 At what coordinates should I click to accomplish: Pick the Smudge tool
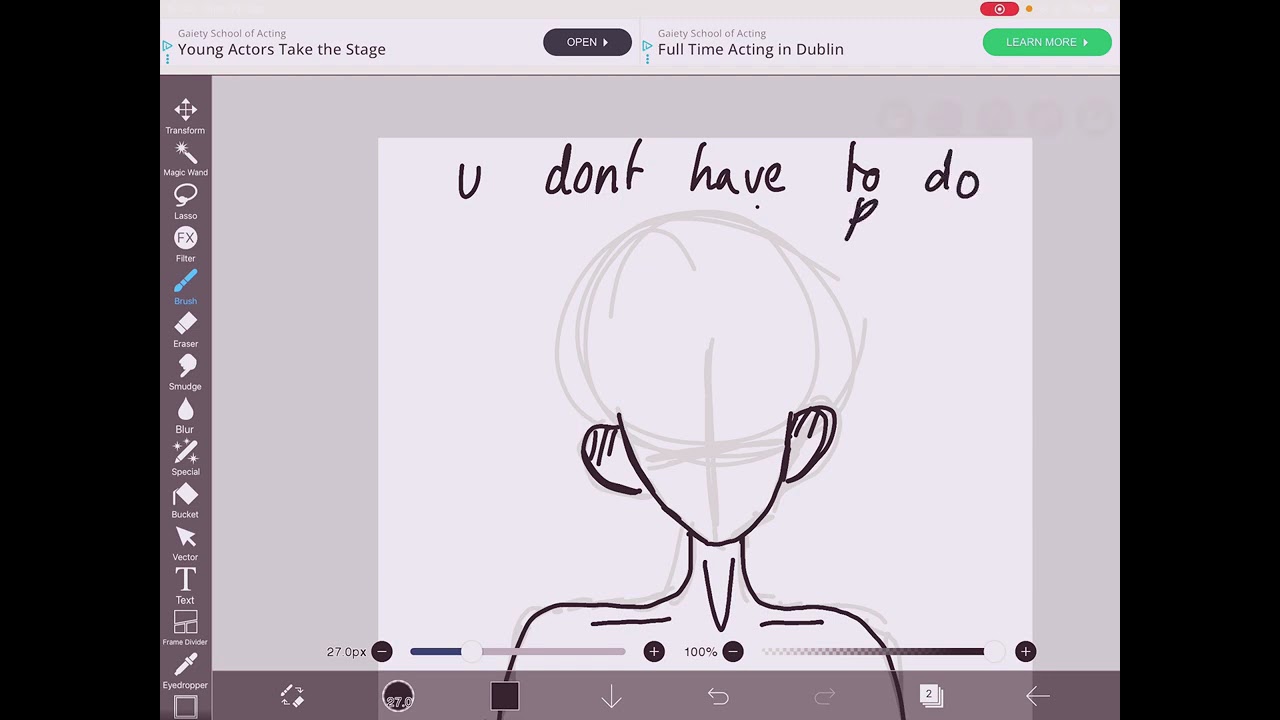click(x=185, y=372)
